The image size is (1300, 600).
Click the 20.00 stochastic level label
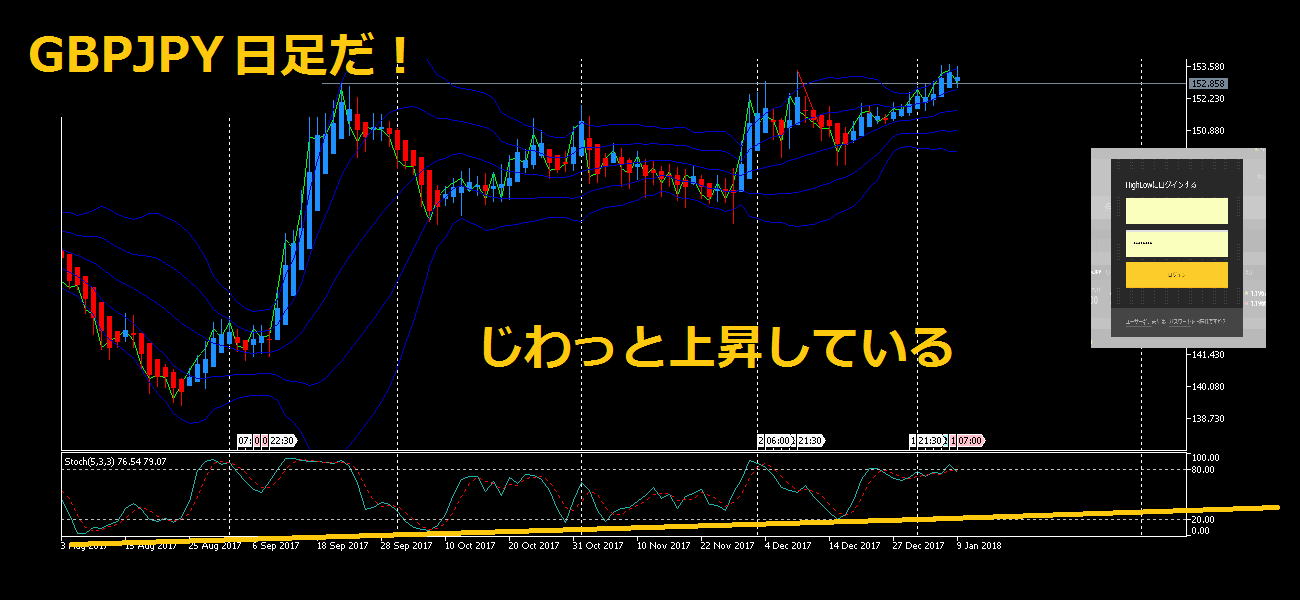1203,520
